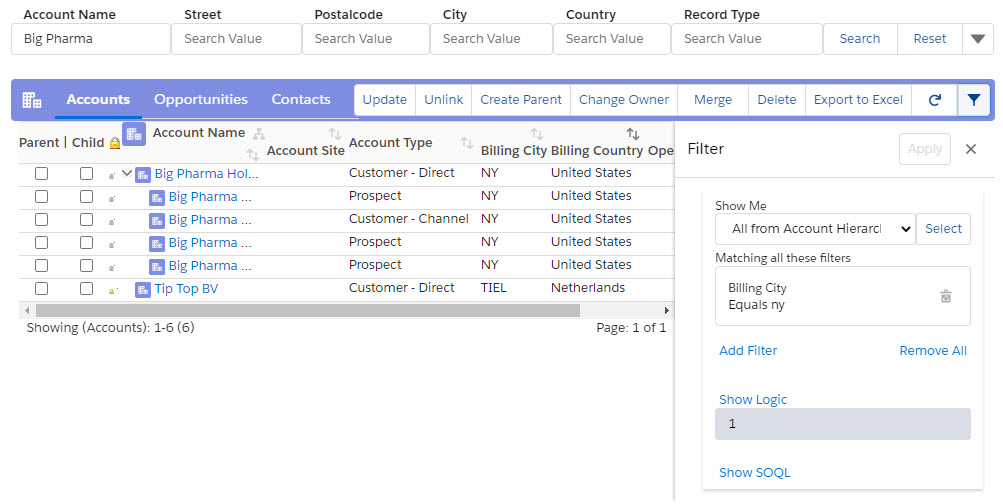Click the hierarchy icon beside the Account Name header
The width and height of the screenshot is (1003, 504).
[258, 134]
